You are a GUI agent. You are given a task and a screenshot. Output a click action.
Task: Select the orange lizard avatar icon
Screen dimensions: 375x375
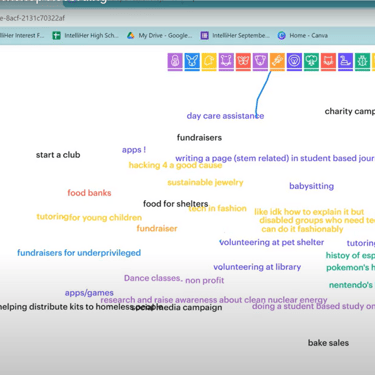pos(277,62)
